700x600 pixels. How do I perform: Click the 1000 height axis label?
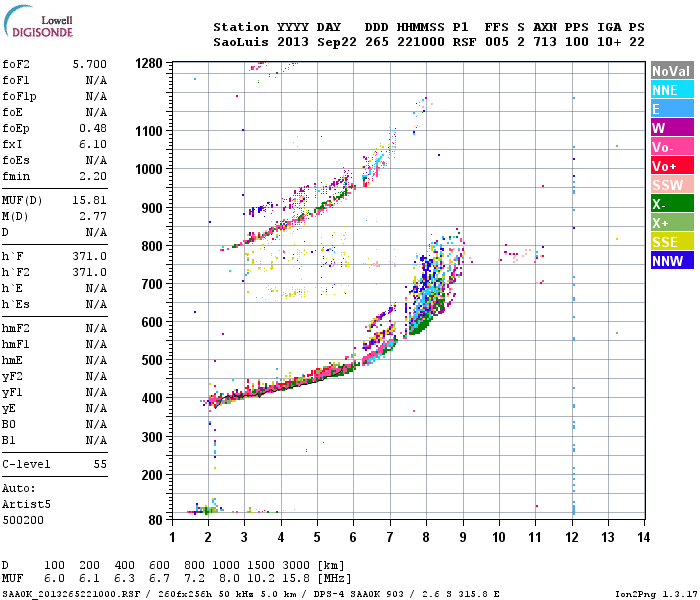pyautogui.click(x=149, y=169)
